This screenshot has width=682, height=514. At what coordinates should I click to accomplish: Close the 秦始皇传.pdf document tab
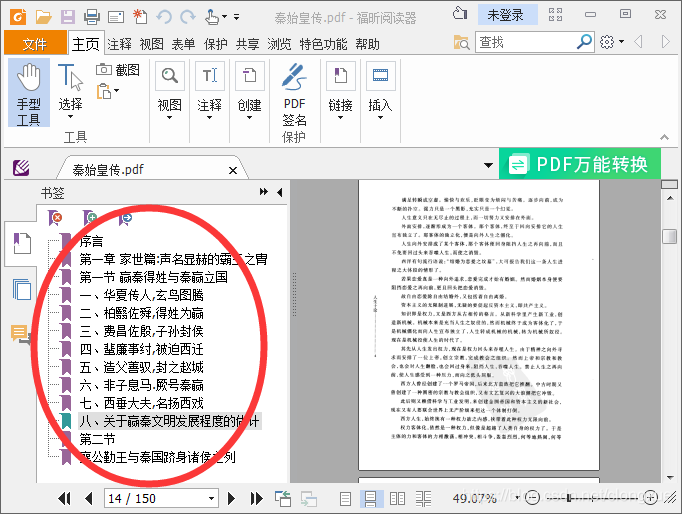233,170
